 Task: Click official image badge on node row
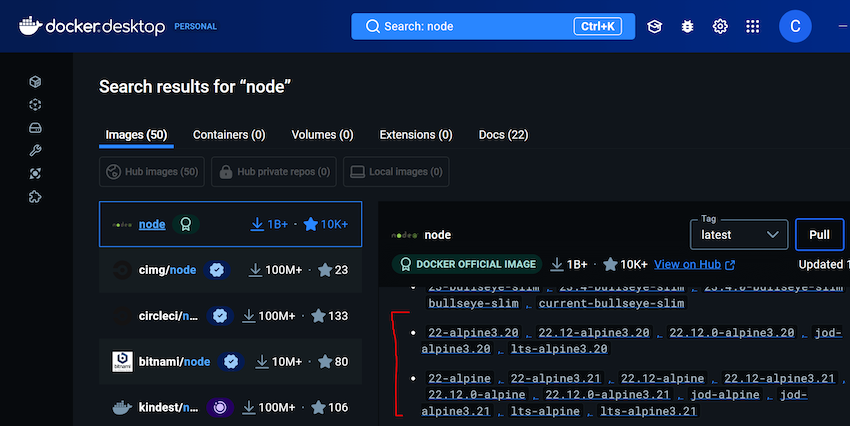click(x=186, y=224)
